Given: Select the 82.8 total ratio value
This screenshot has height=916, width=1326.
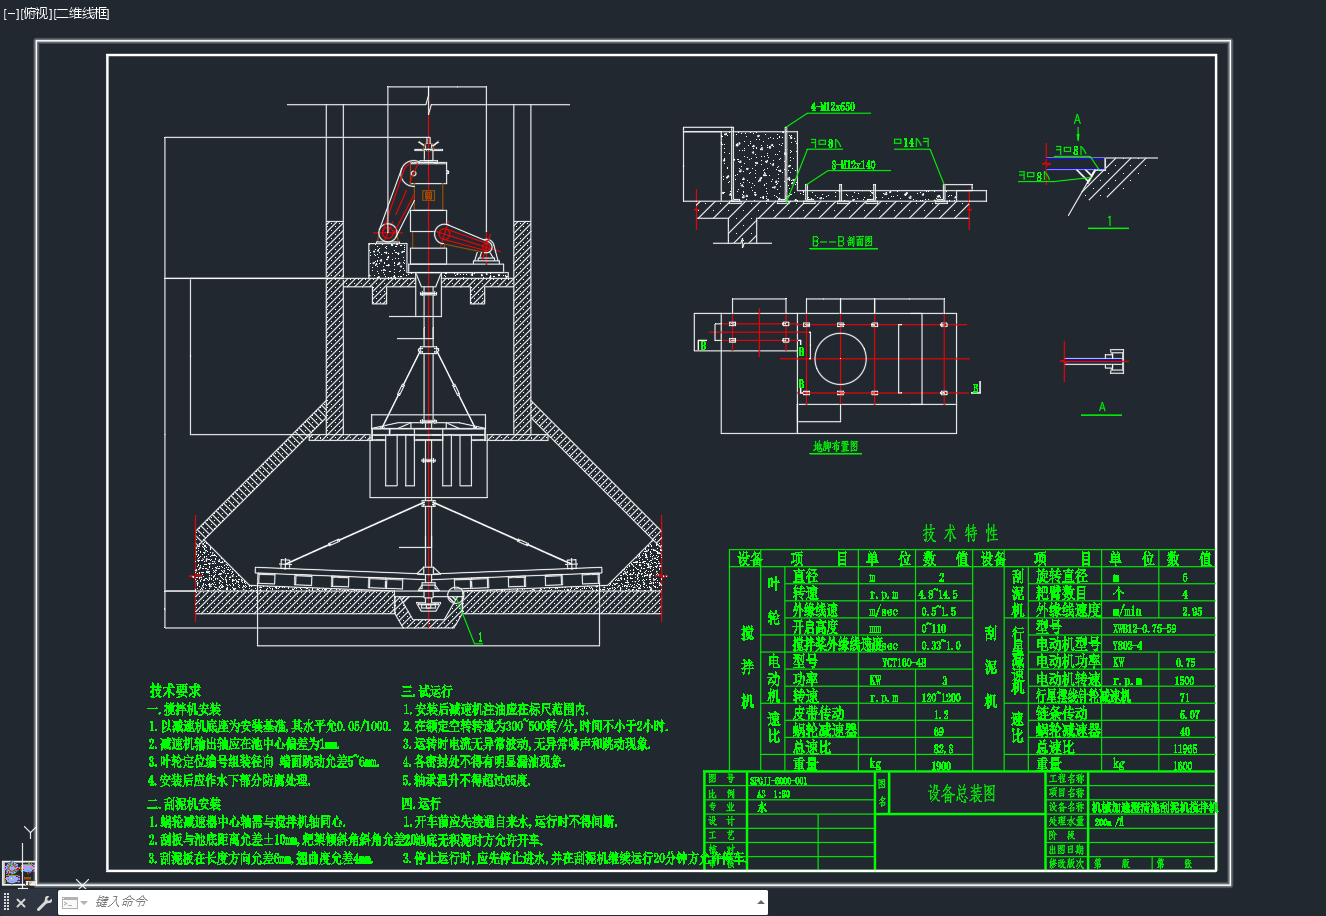Looking at the screenshot, I should (x=943, y=748).
